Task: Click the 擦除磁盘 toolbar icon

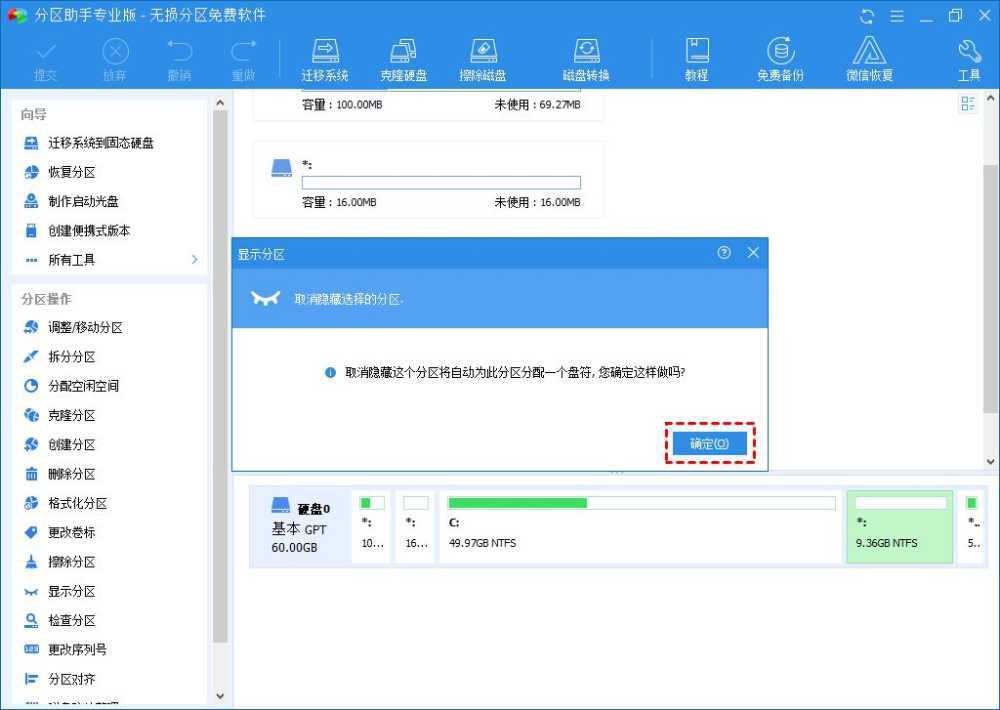Action: pos(484,57)
